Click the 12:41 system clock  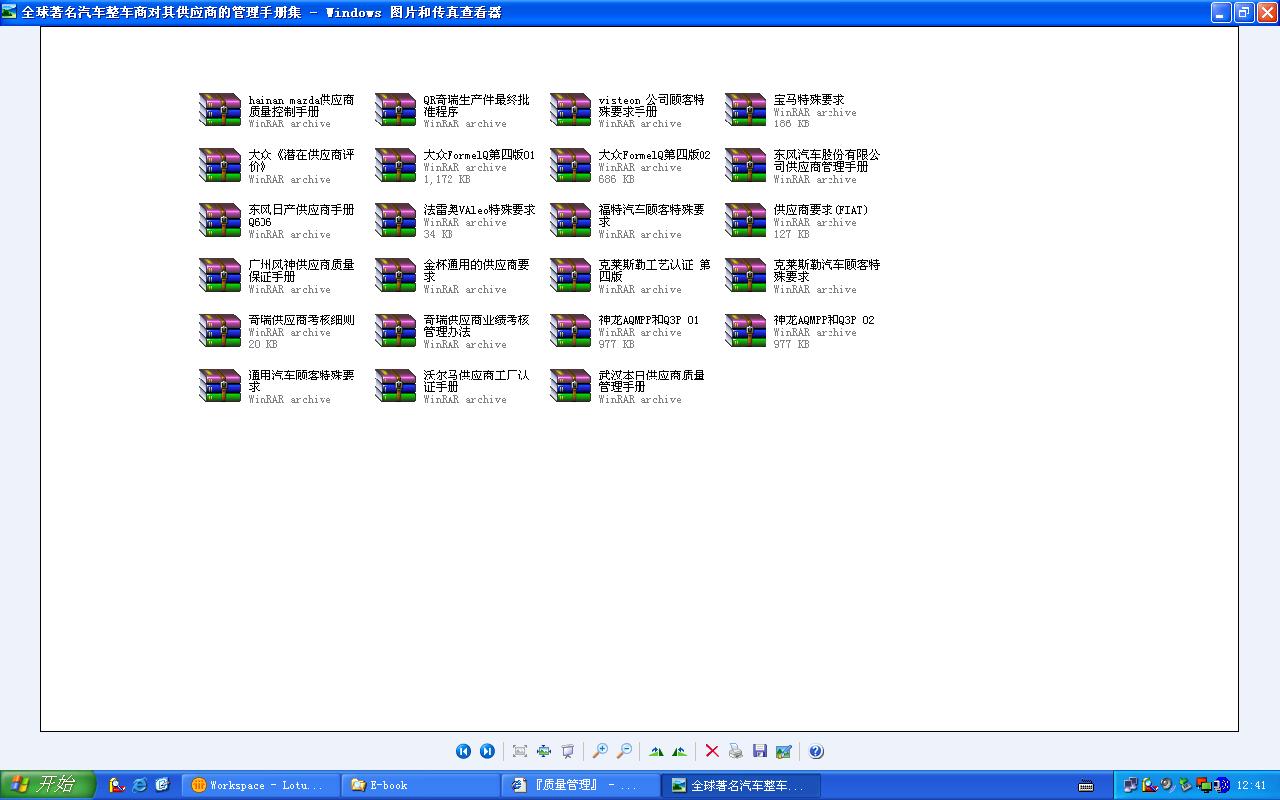tap(1251, 786)
